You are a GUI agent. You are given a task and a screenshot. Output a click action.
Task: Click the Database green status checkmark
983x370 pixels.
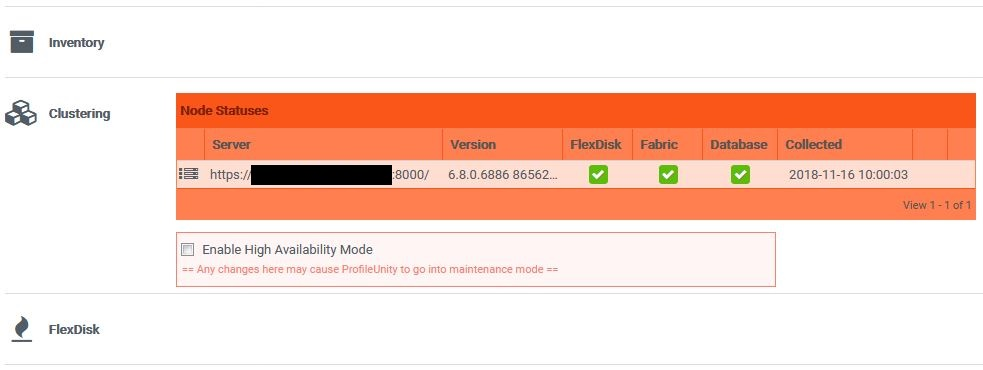click(740, 174)
